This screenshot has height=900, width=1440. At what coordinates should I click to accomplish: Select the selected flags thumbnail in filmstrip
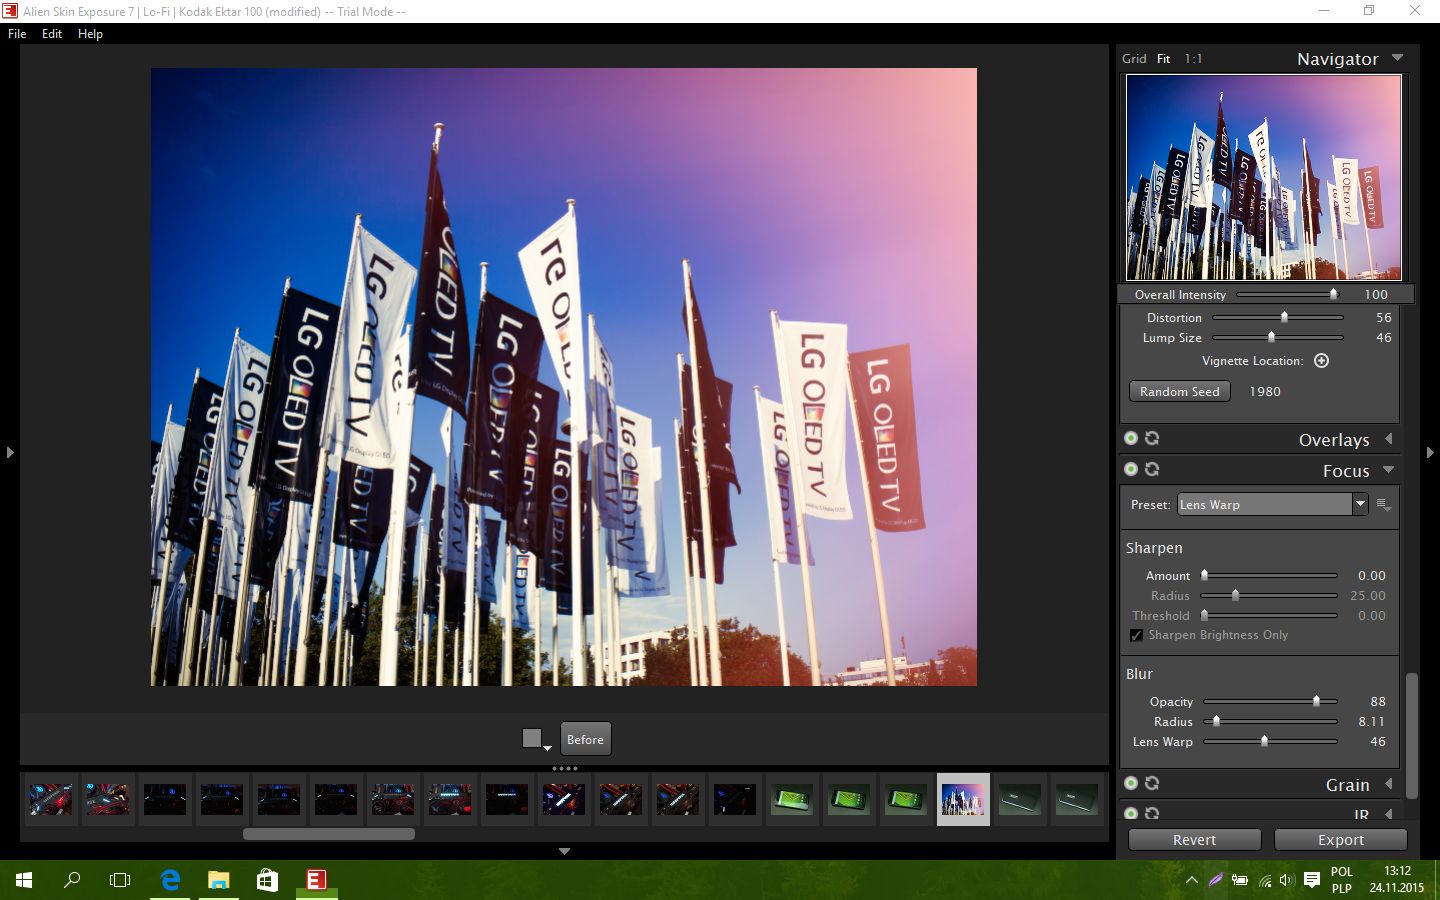(x=963, y=799)
